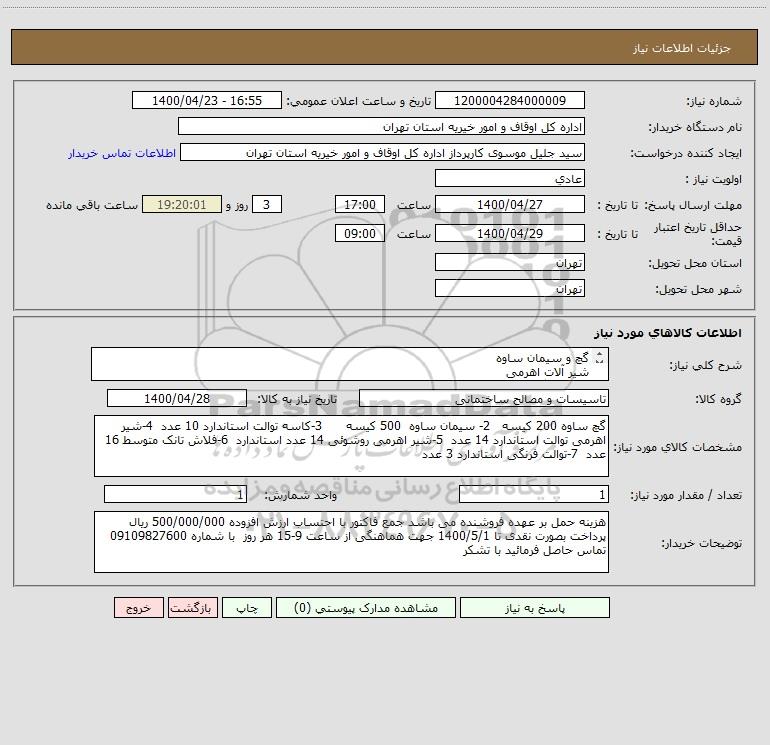This screenshot has width=770, height=745.
Task: Click the اطلاعات کالاهای مورد نیاز section heading
Action: point(668,333)
